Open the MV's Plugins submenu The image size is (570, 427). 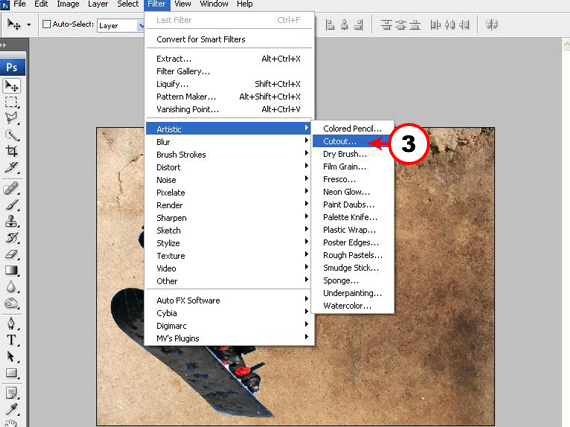click(228, 338)
